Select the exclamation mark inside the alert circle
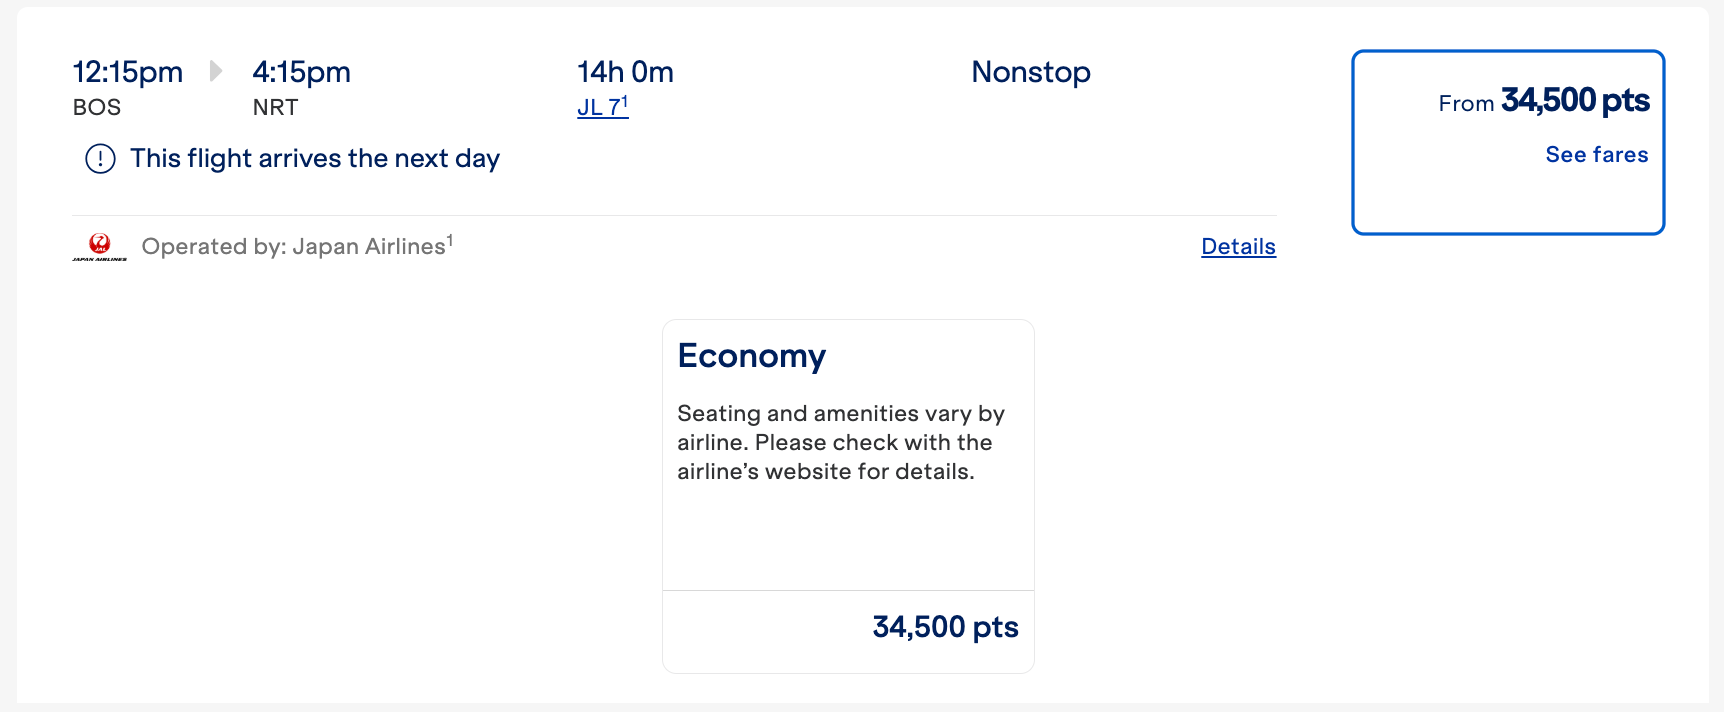Image resolution: width=1724 pixels, height=712 pixels. tap(99, 158)
